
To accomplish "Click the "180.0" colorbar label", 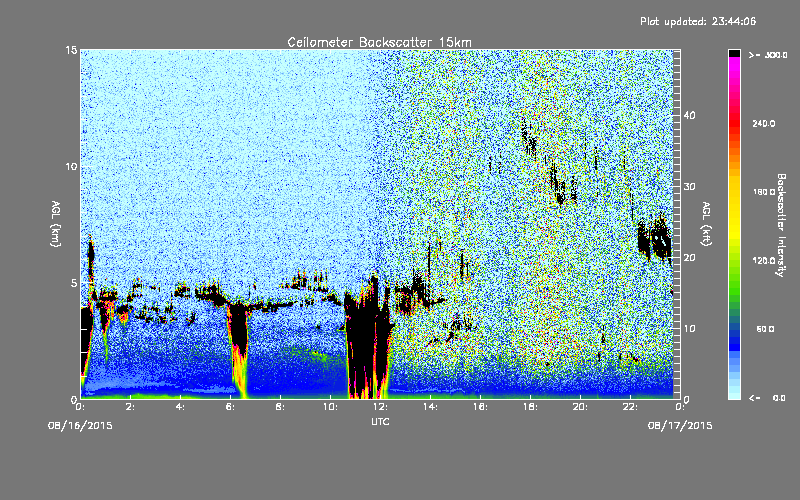I will point(763,192).
